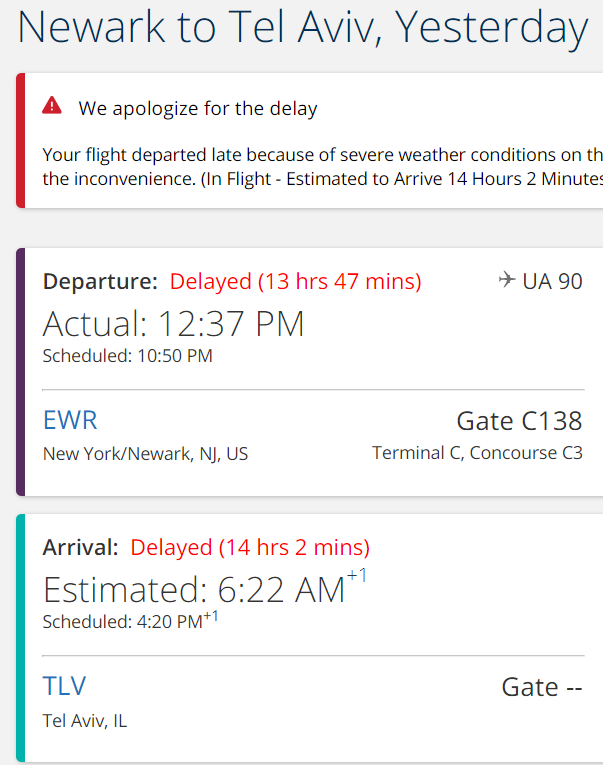The image size is (603, 765).
Task: Click the airplane icon beside UA 90
Action: tap(507, 280)
